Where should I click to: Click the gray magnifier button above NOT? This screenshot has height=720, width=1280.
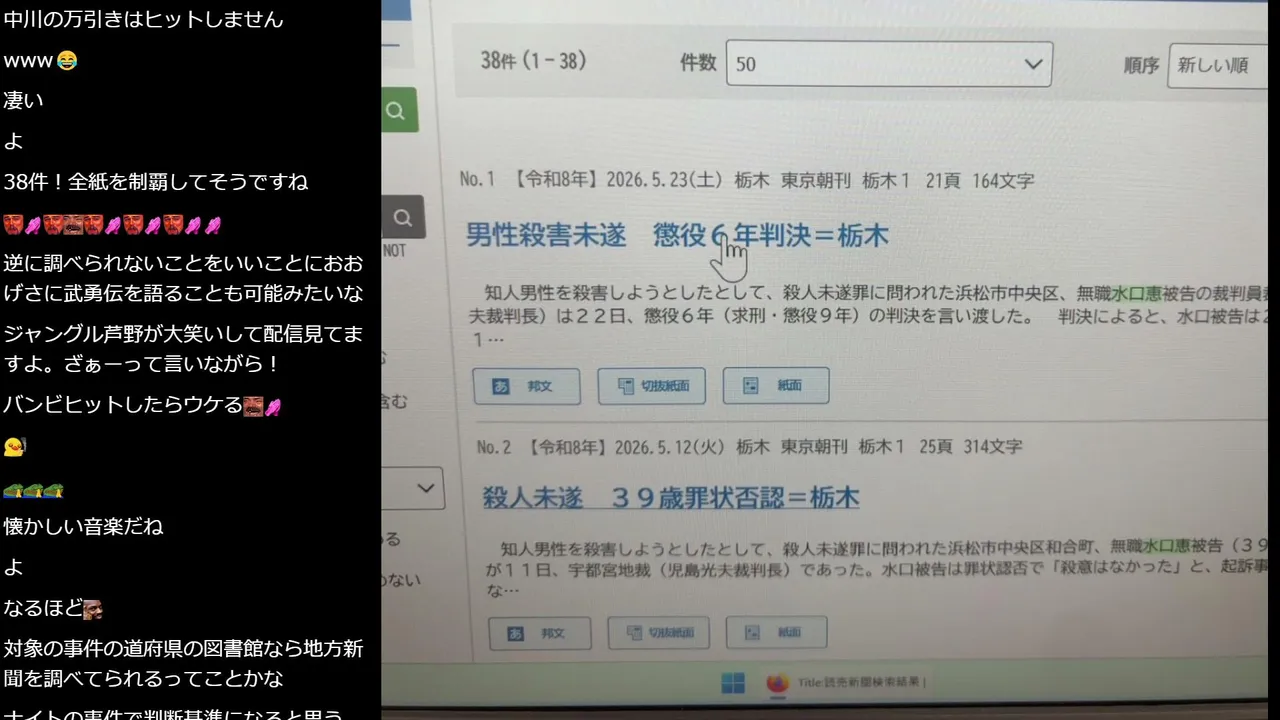403,218
